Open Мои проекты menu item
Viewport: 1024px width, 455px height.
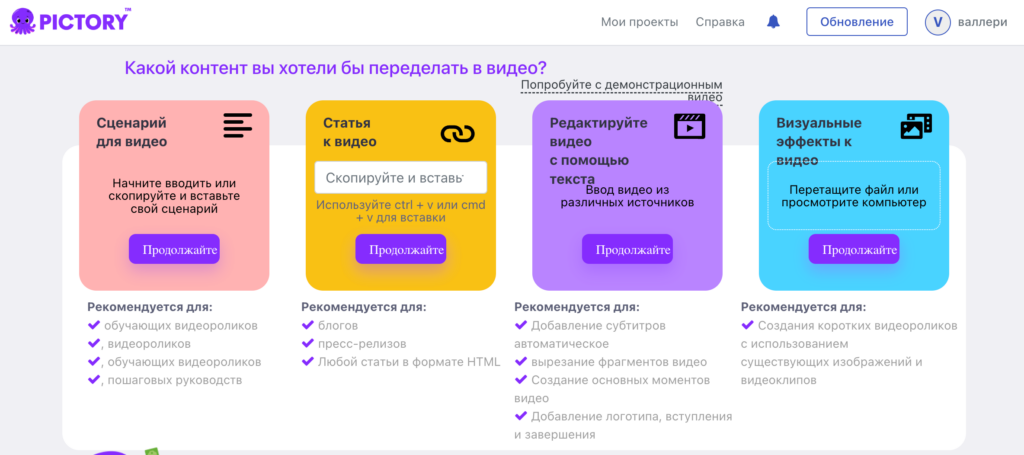(x=639, y=22)
